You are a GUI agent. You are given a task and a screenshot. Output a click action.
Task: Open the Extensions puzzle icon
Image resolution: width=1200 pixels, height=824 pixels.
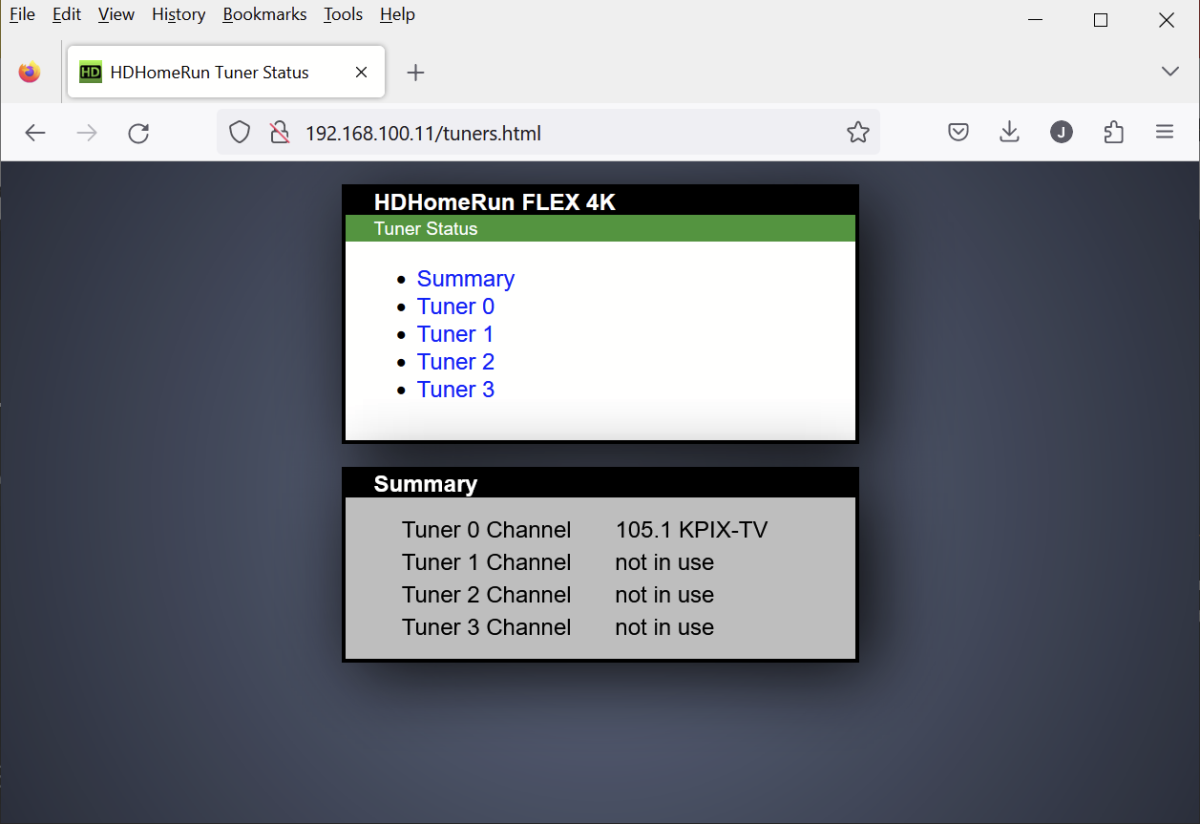point(1113,133)
